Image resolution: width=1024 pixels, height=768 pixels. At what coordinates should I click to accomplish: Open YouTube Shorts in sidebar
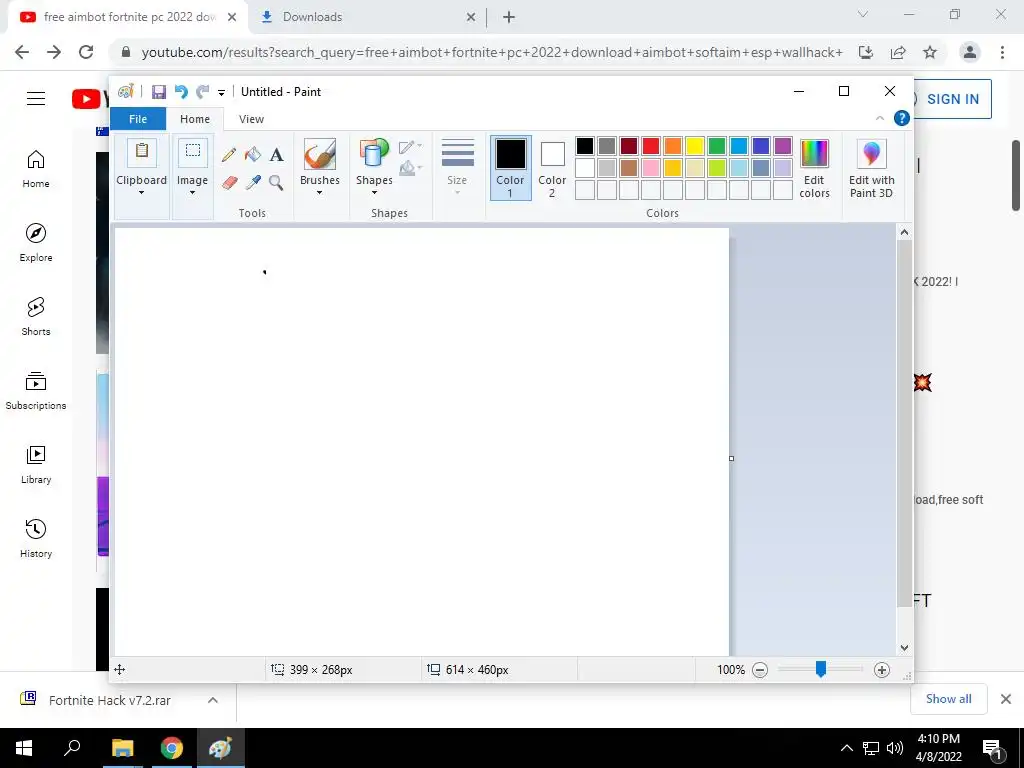(36, 317)
